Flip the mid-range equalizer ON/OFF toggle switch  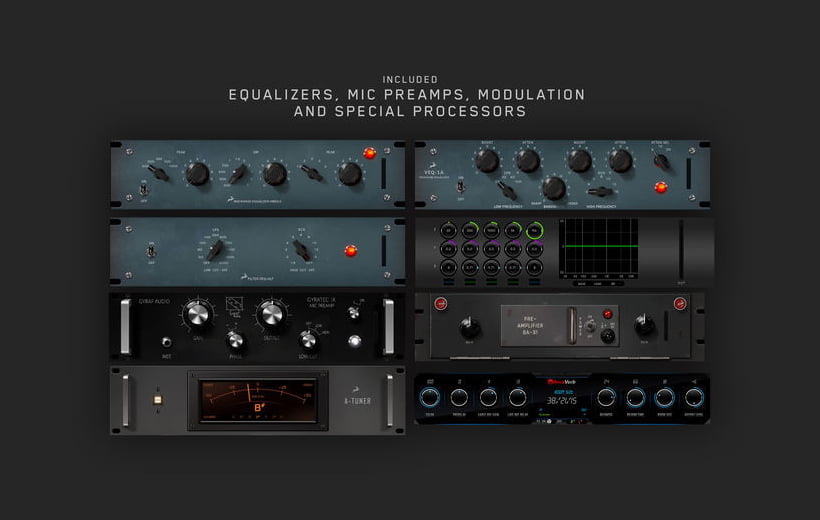click(x=143, y=188)
